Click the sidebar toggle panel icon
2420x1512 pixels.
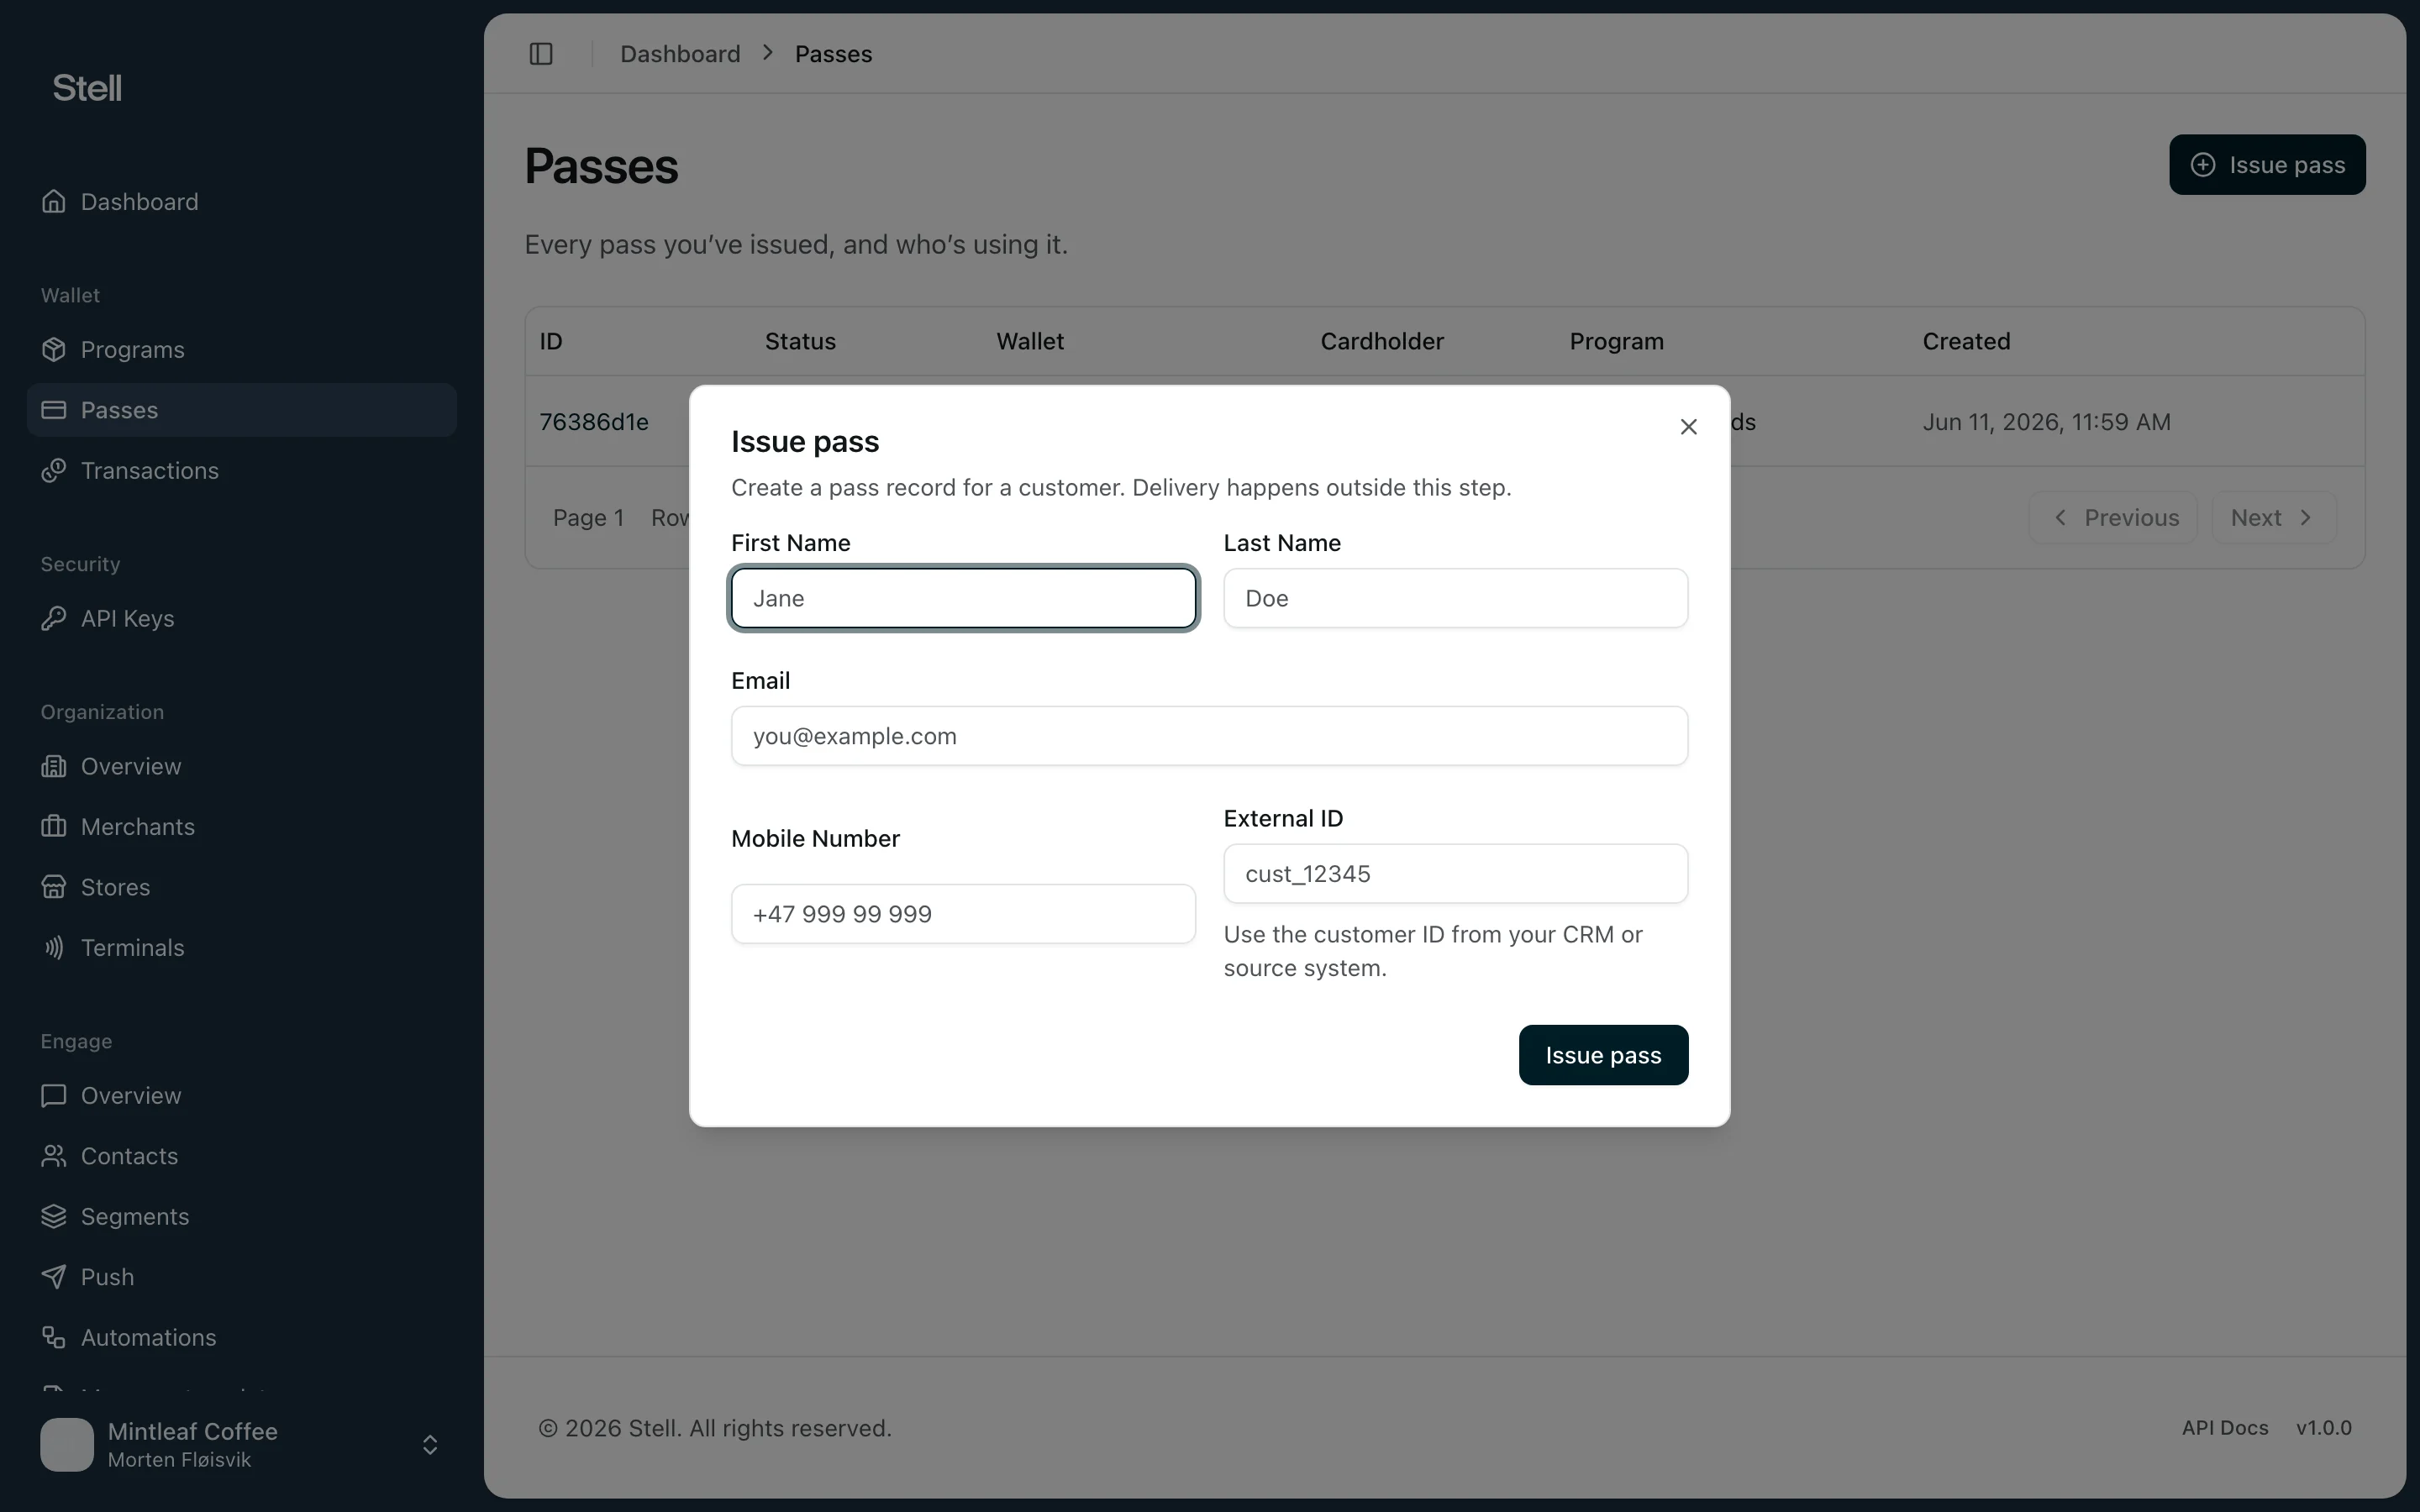541,54
